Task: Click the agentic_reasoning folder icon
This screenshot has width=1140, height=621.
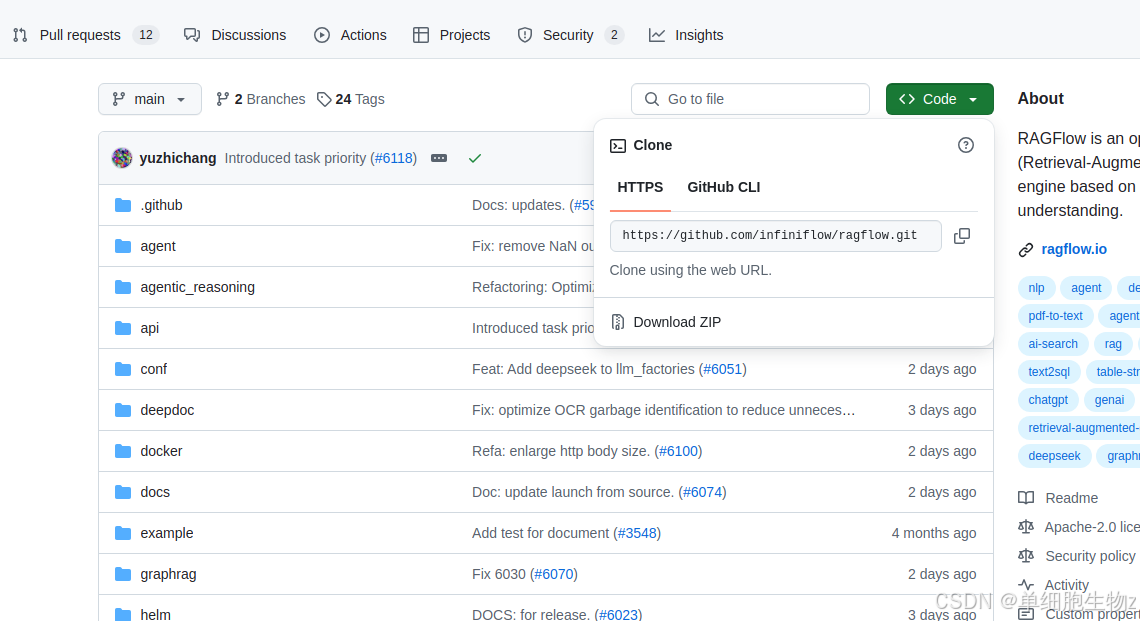Action: tap(123, 287)
